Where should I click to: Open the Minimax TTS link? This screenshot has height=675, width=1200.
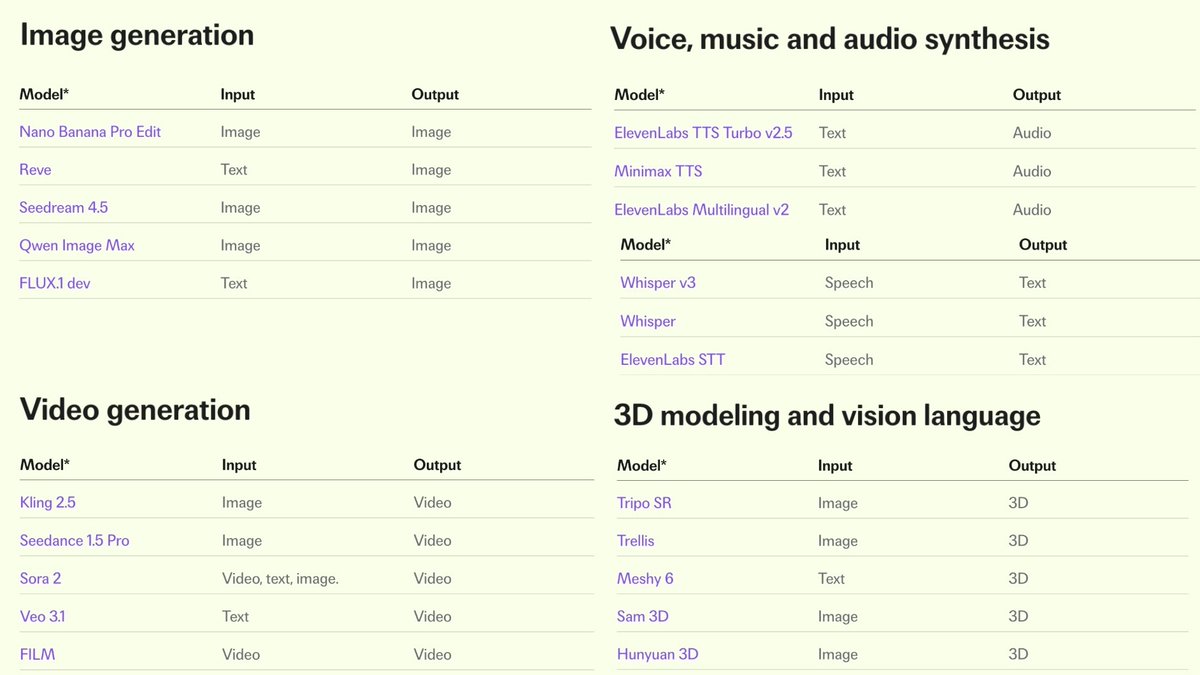pyautogui.click(x=658, y=172)
